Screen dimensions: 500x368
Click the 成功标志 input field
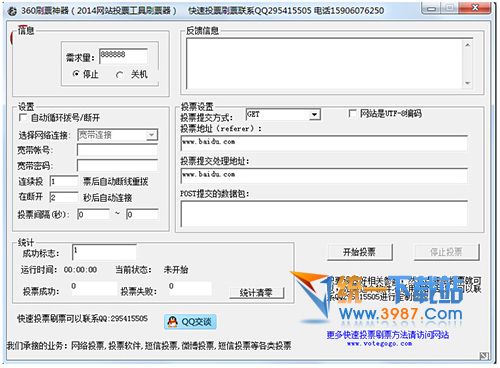104,252
